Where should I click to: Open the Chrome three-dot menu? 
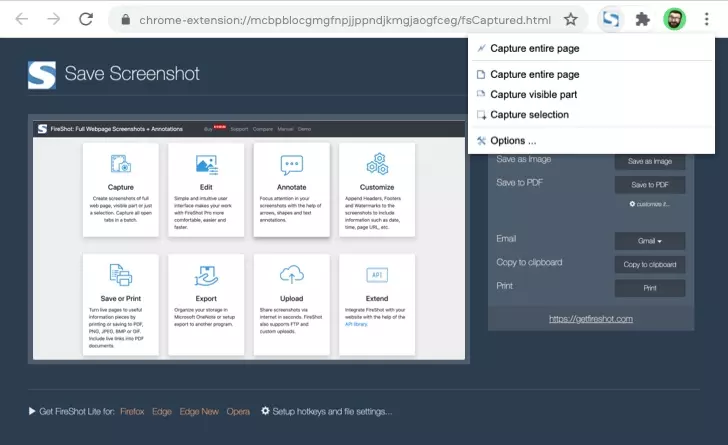706,20
